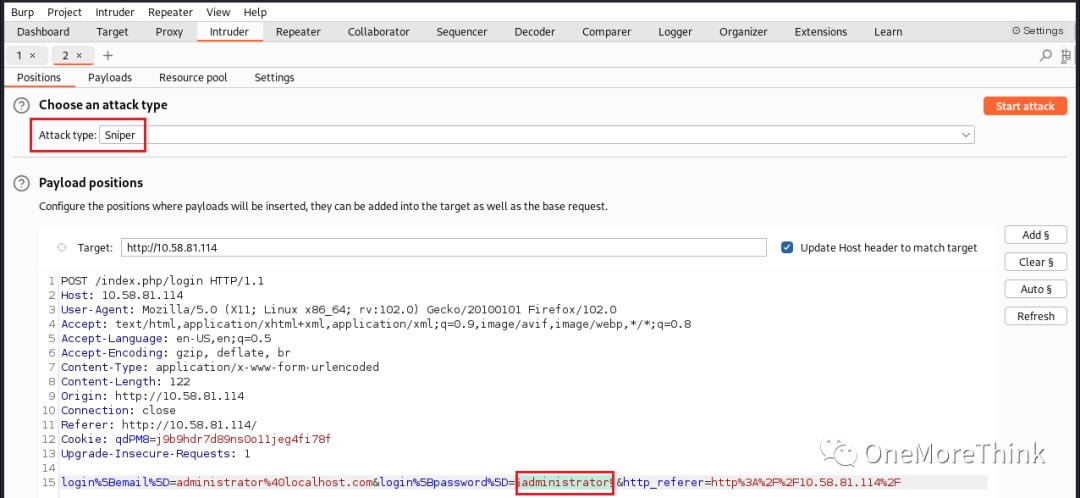
Task: Click the Cookie qdPM8 value
Action: point(242,439)
